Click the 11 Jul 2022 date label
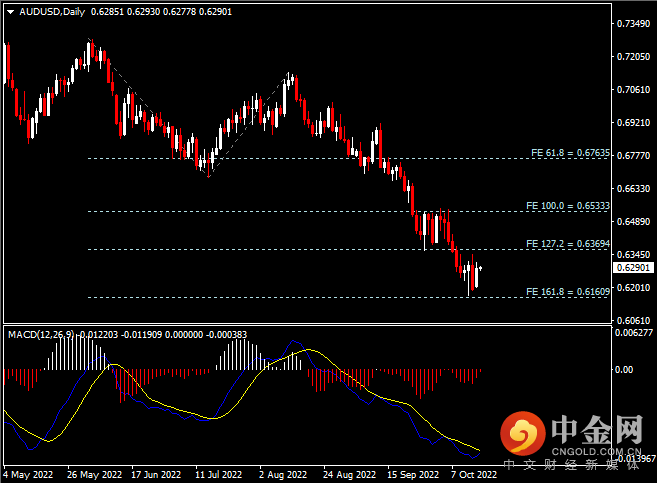The width and height of the screenshot is (657, 483). (218, 475)
